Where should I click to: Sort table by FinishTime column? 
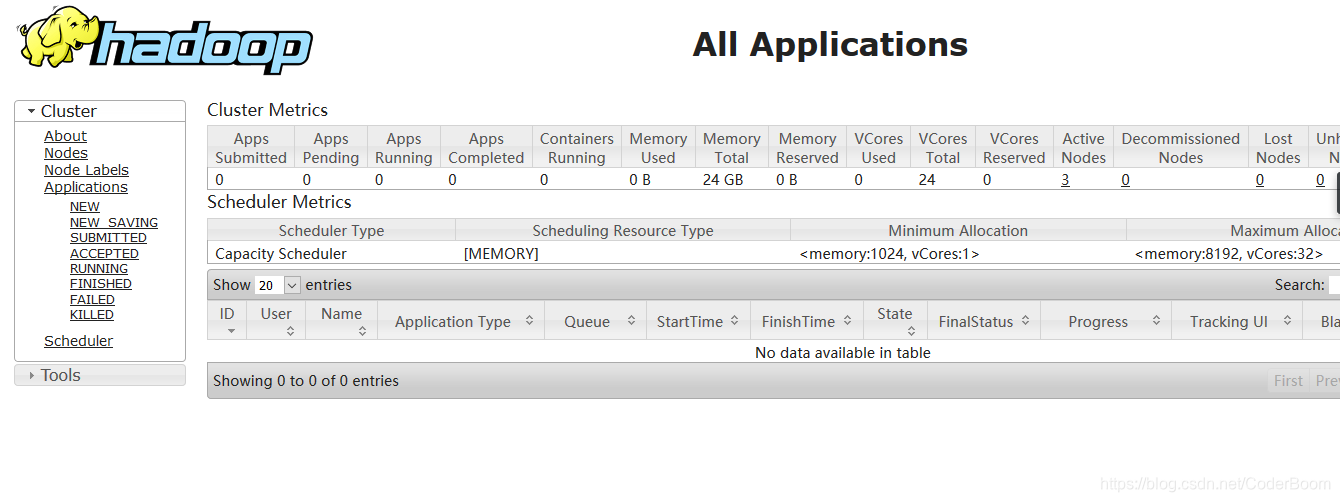pyautogui.click(x=807, y=321)
